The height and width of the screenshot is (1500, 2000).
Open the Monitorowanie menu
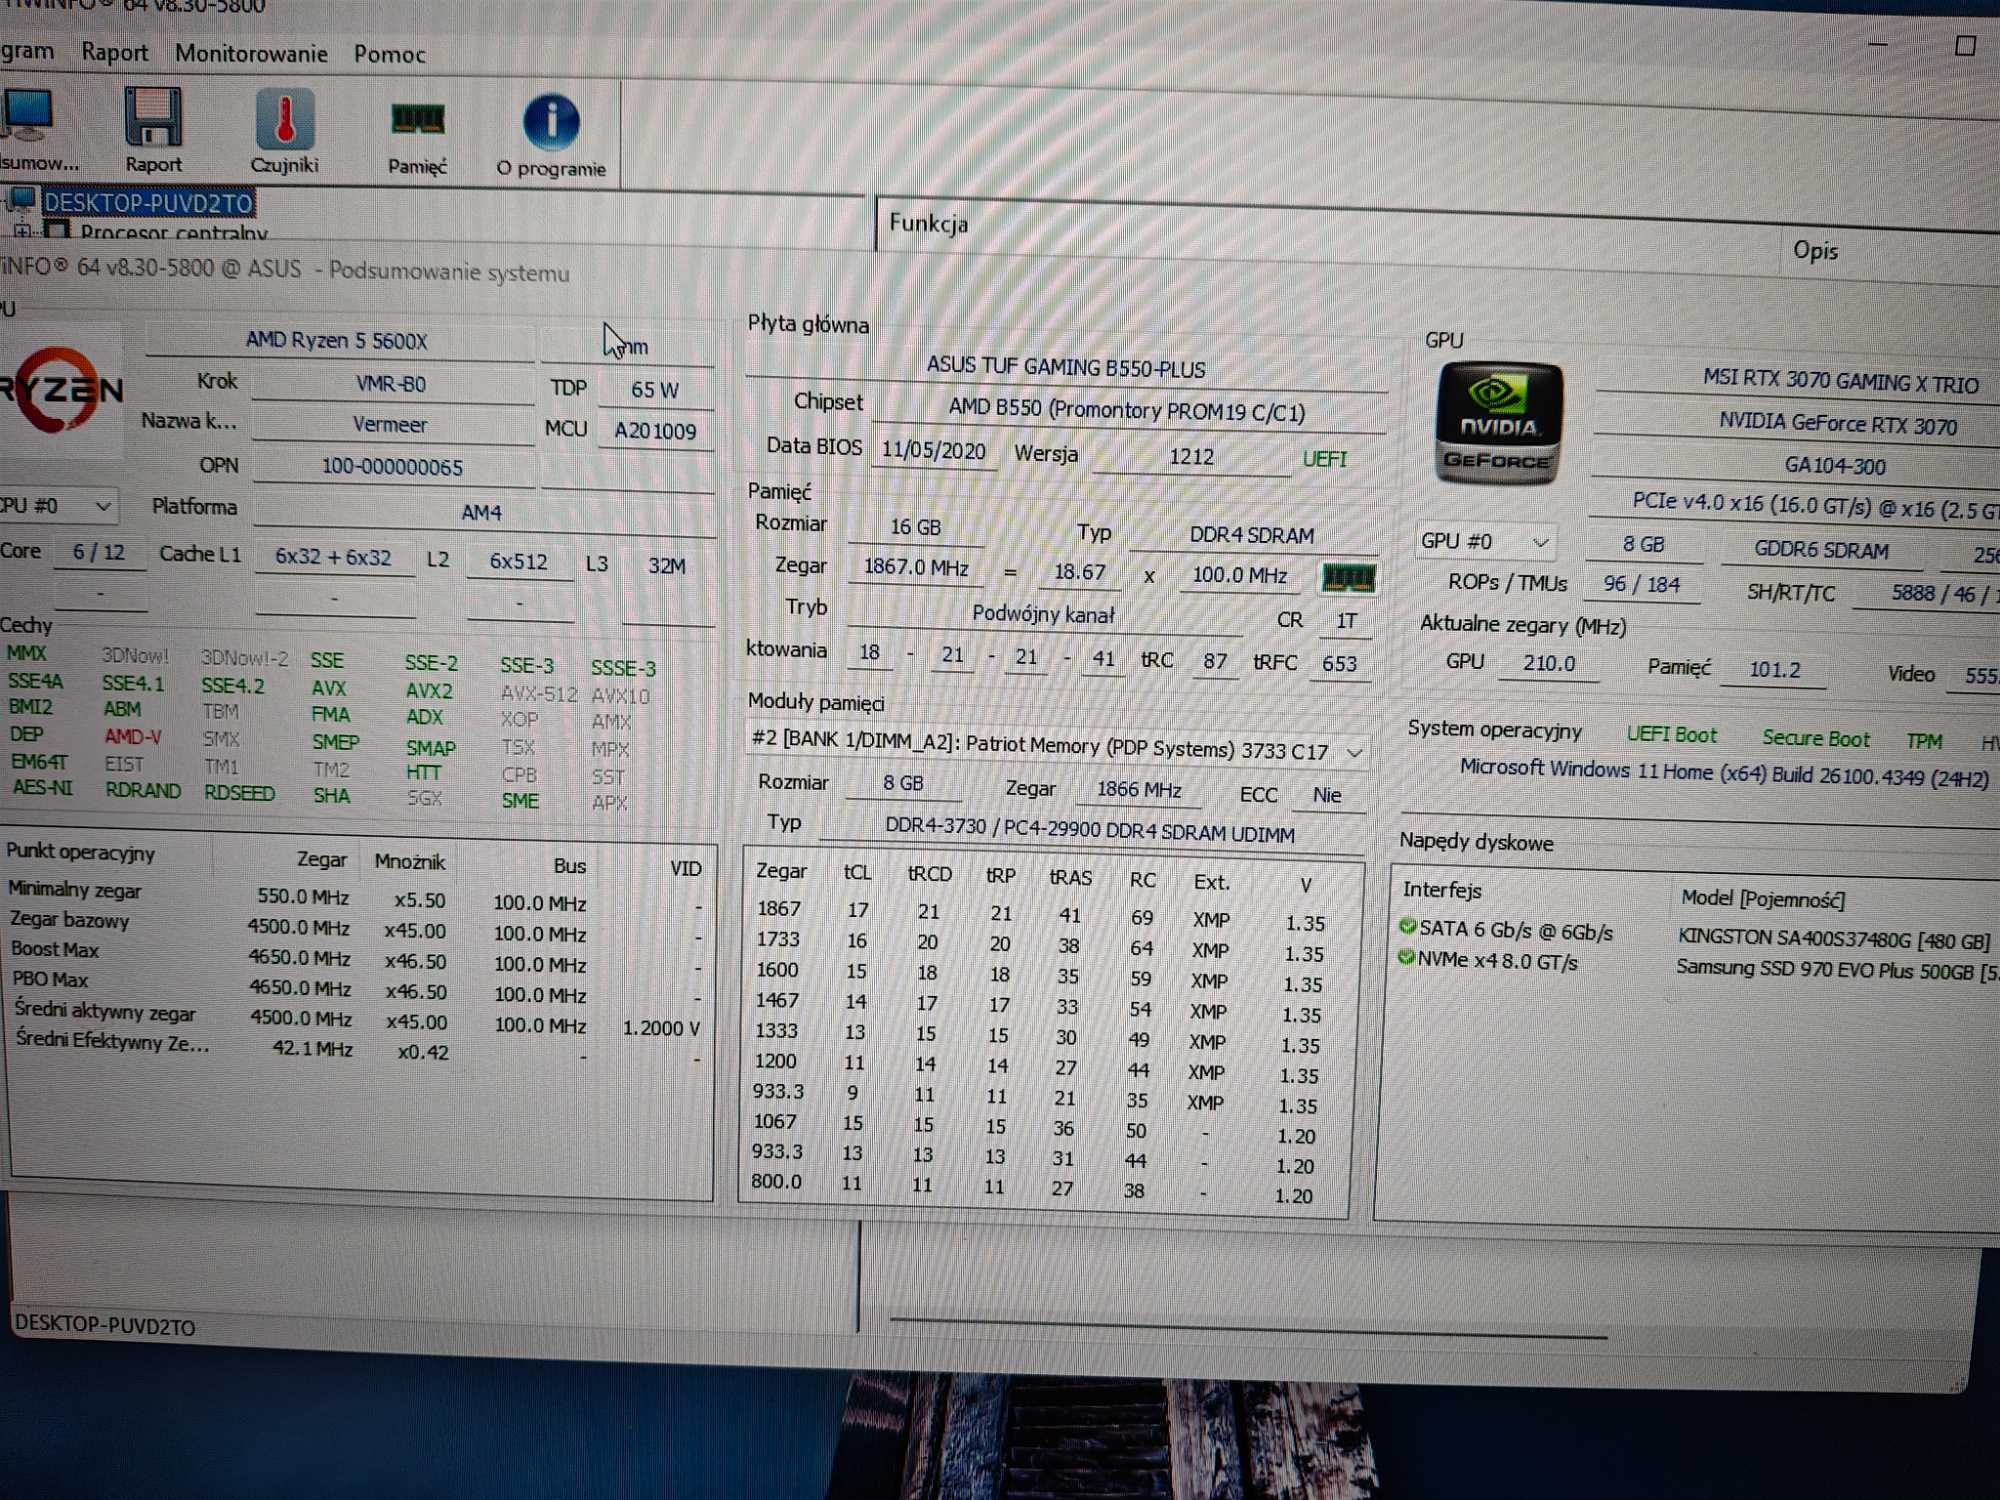coord(251,54)
